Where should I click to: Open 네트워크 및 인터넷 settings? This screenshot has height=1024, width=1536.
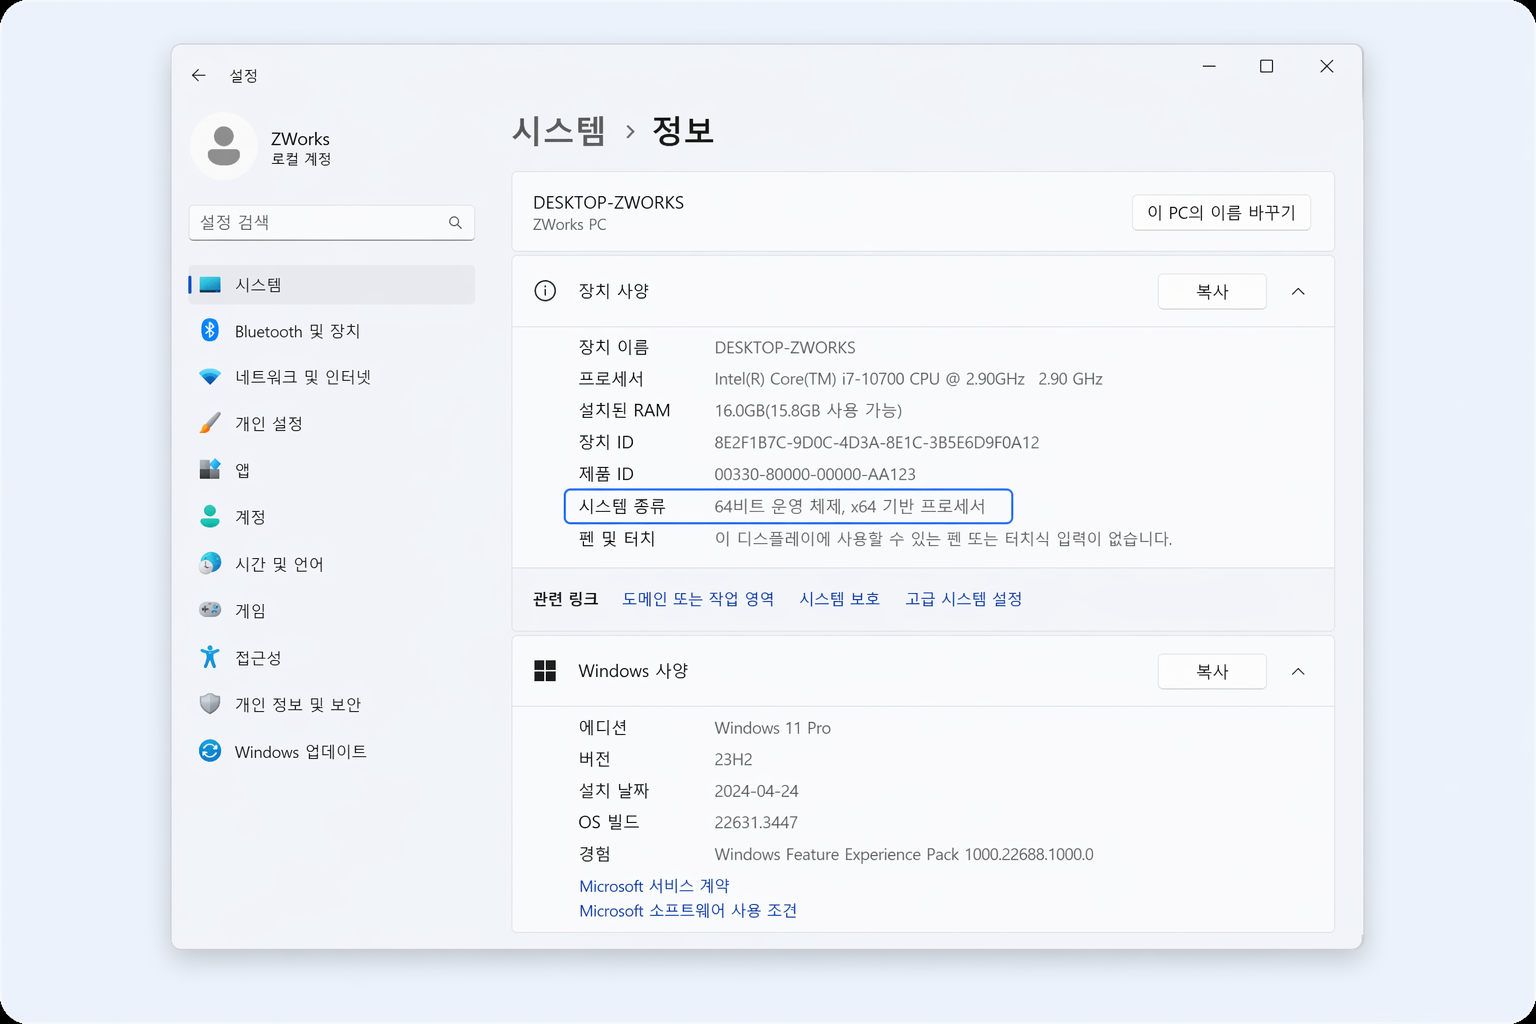(332, 377)
